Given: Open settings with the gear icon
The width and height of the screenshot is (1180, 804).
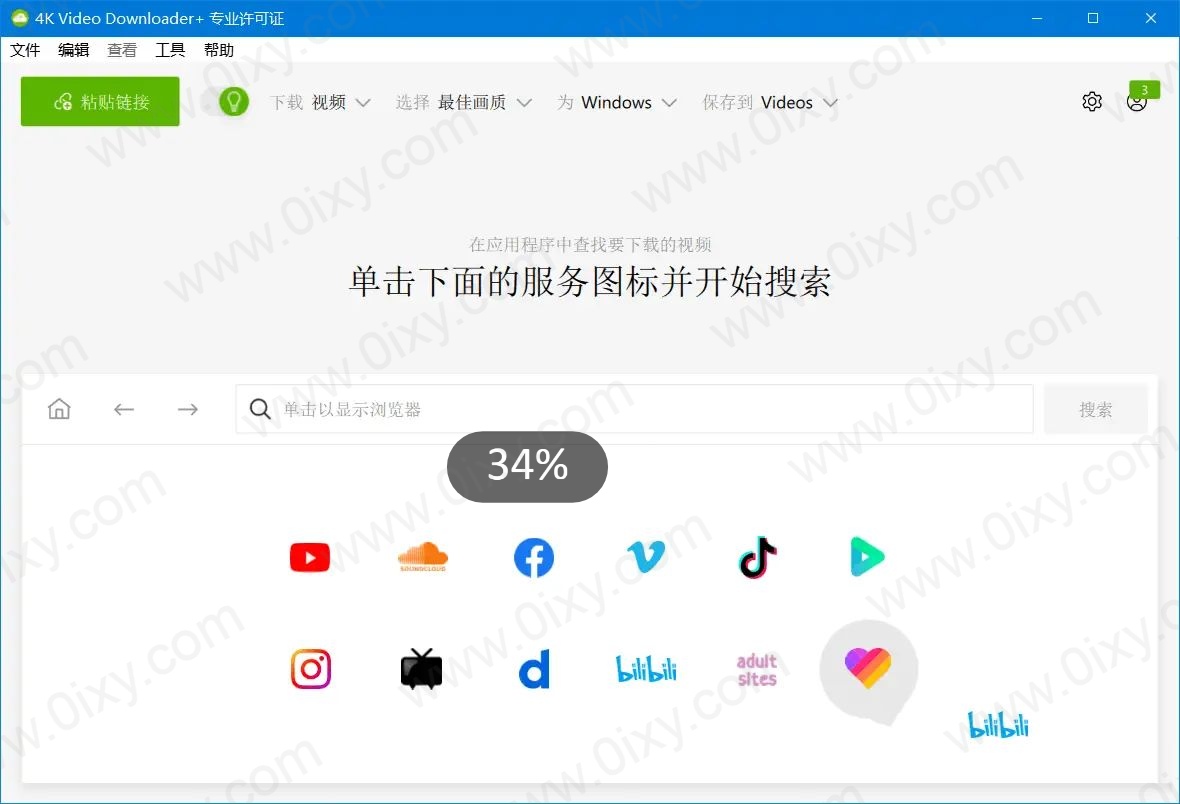Looking at the screenshot, I should 1092,102.
